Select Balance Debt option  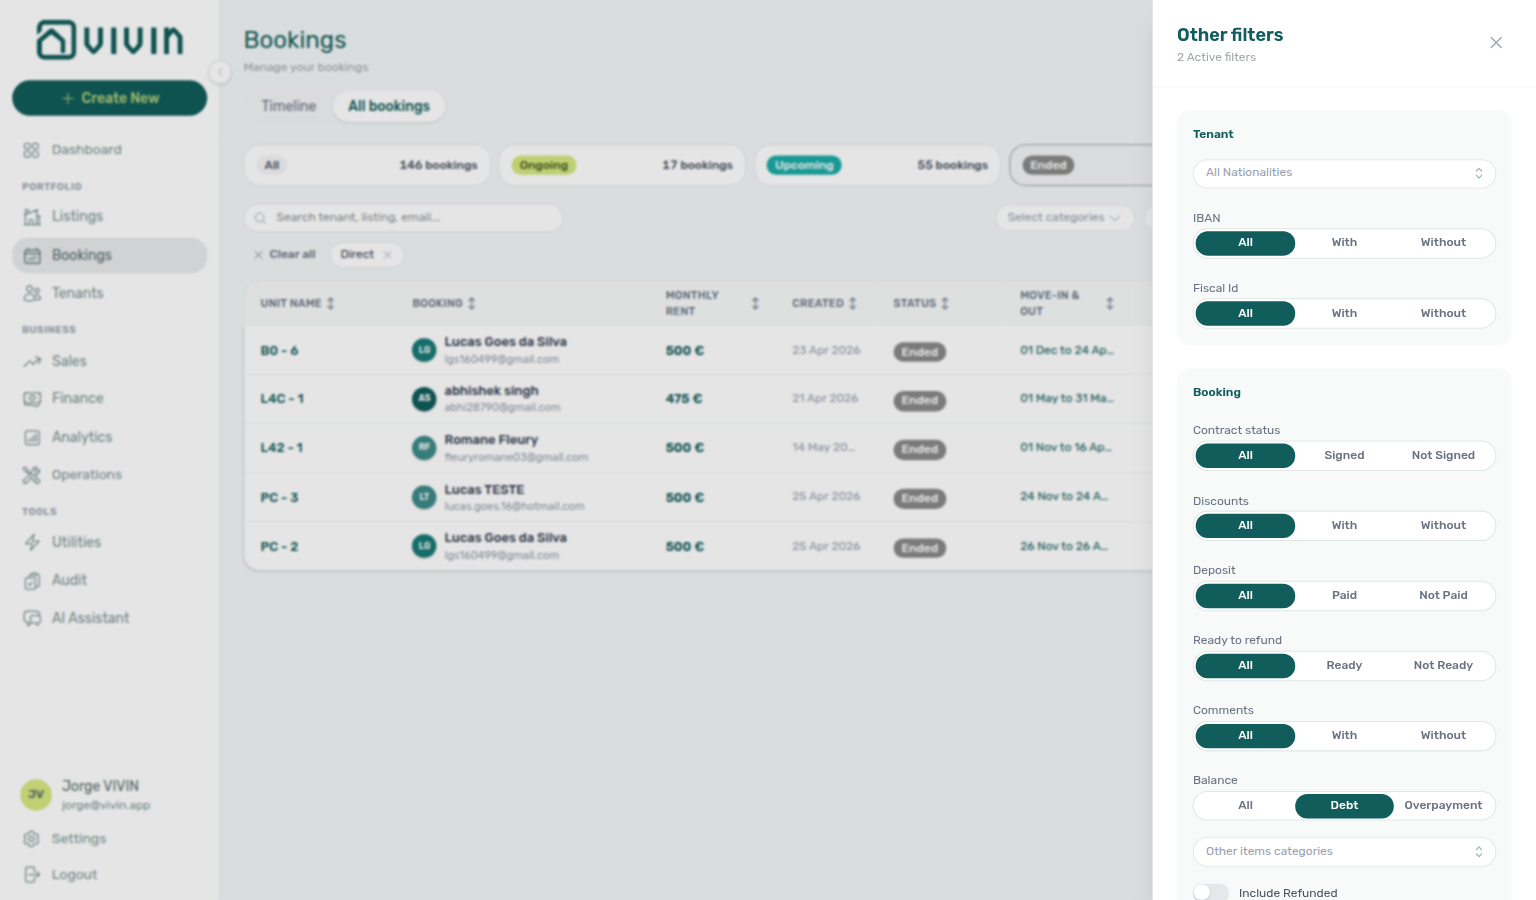click(x=1344, y=805)
